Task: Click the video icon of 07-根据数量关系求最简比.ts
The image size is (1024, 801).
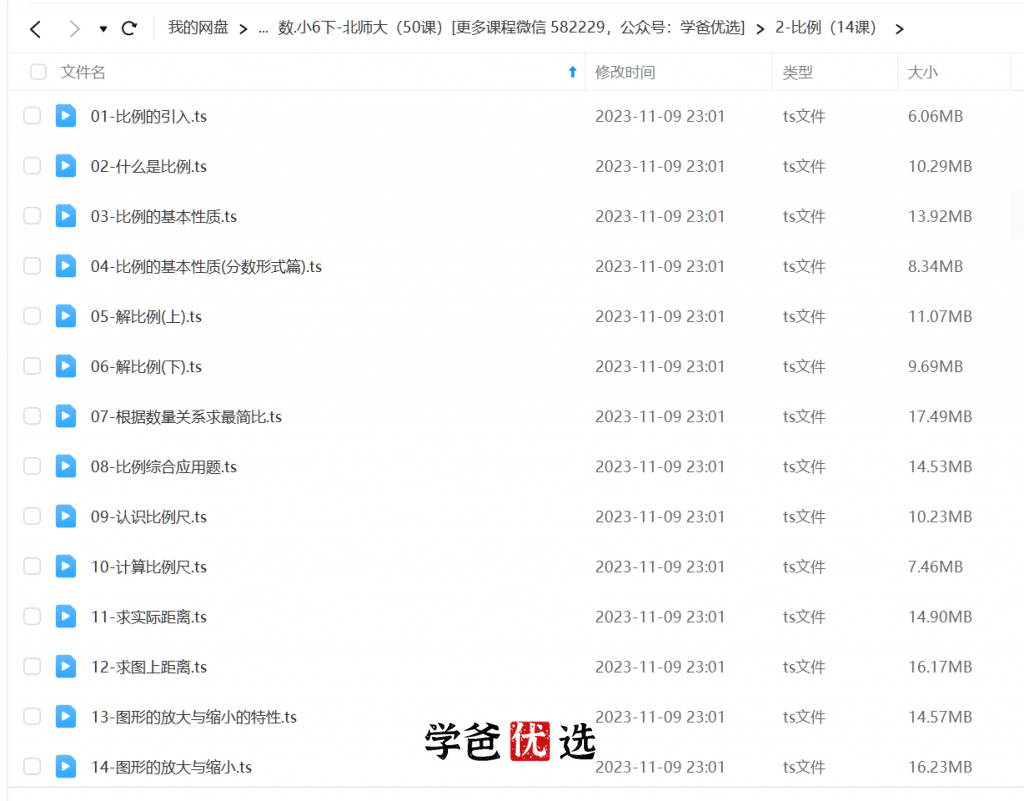Action: click(x=65, y=416)
